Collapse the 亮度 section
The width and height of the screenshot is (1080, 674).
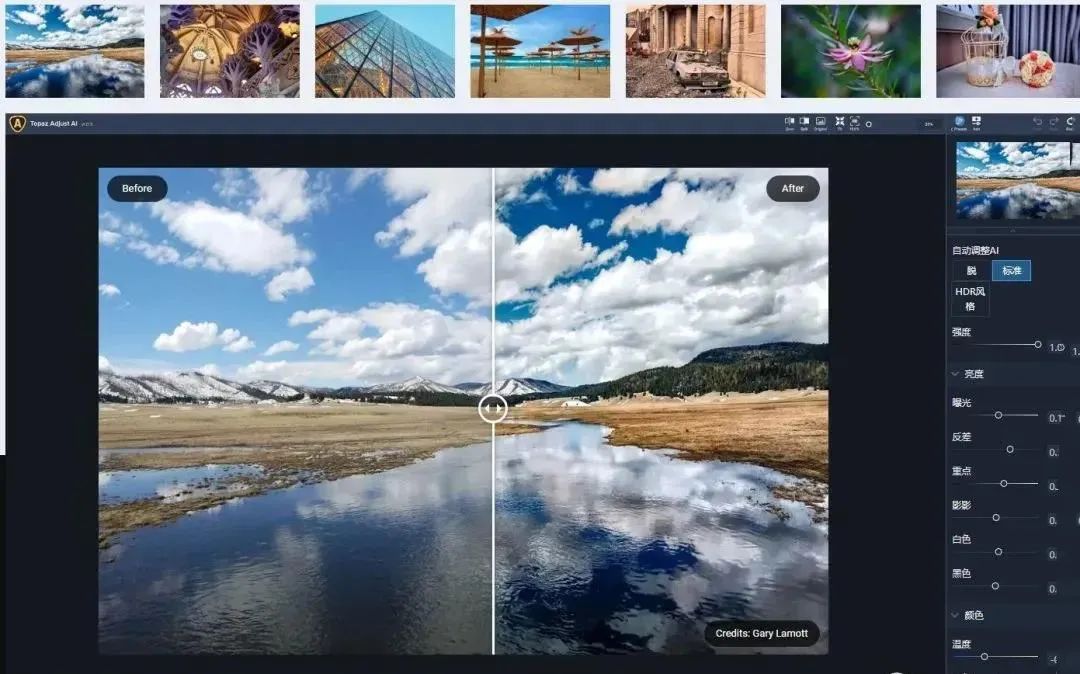[x=956, y=374]
